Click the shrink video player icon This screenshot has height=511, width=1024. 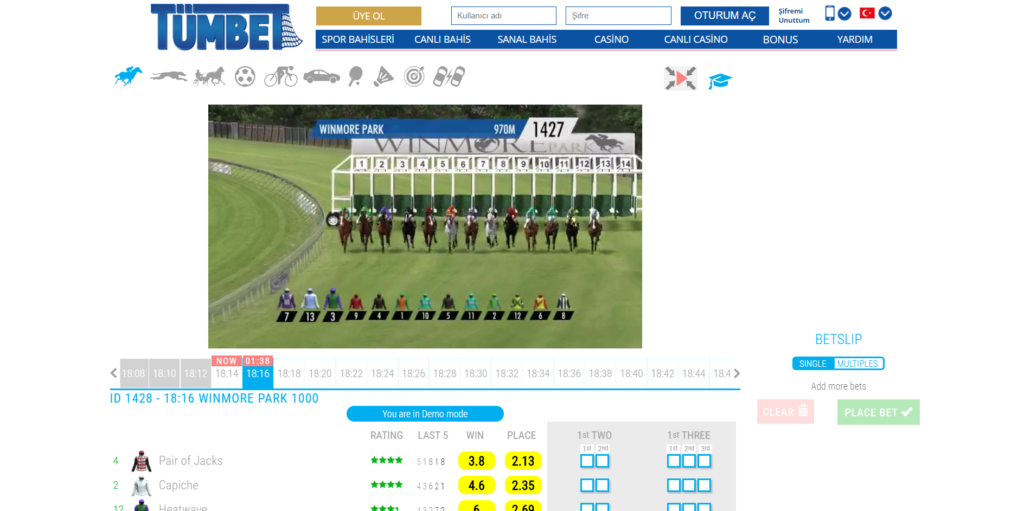680,78
